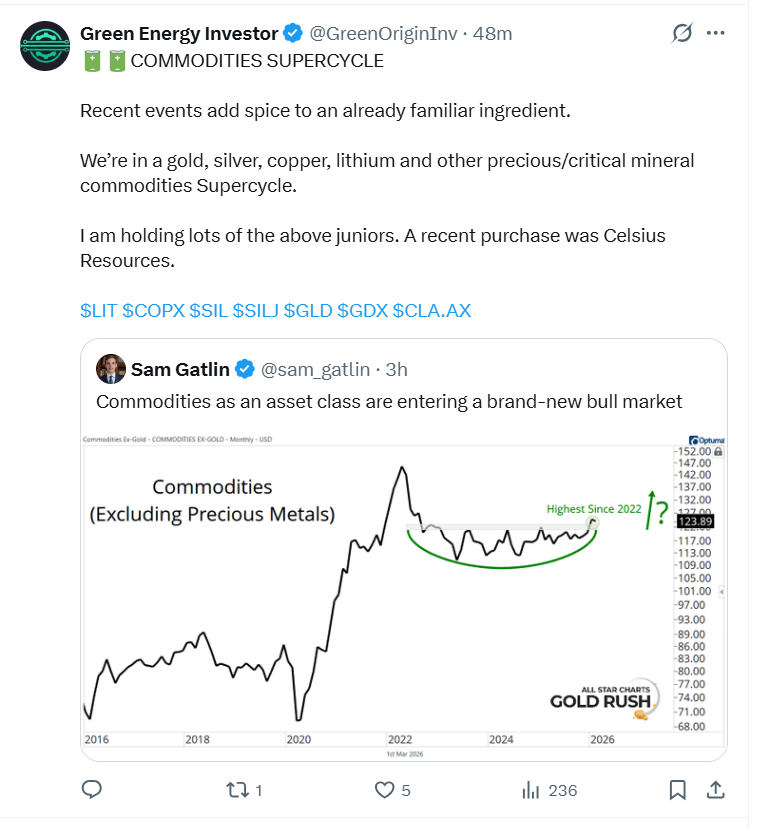Open Green Energy Investor profile avatar

pyautogui.click(x=43, y=43)
